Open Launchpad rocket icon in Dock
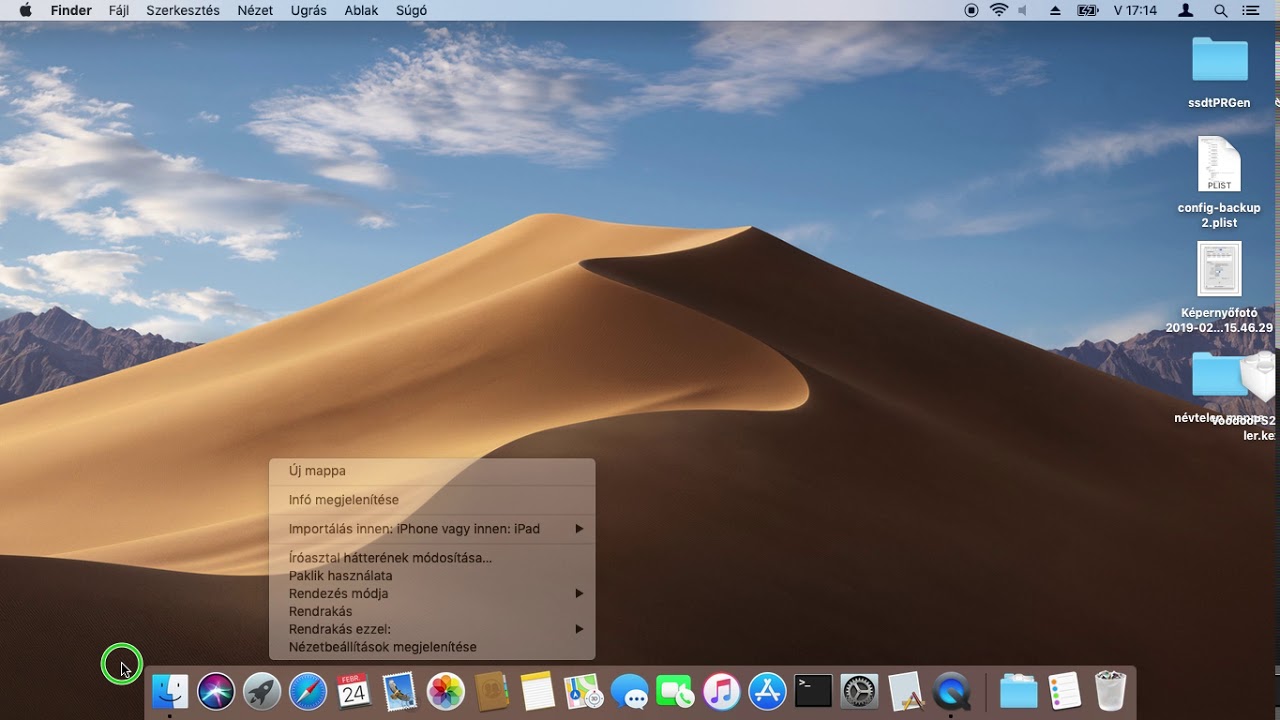1280x720 pixels. click(262, 691)
